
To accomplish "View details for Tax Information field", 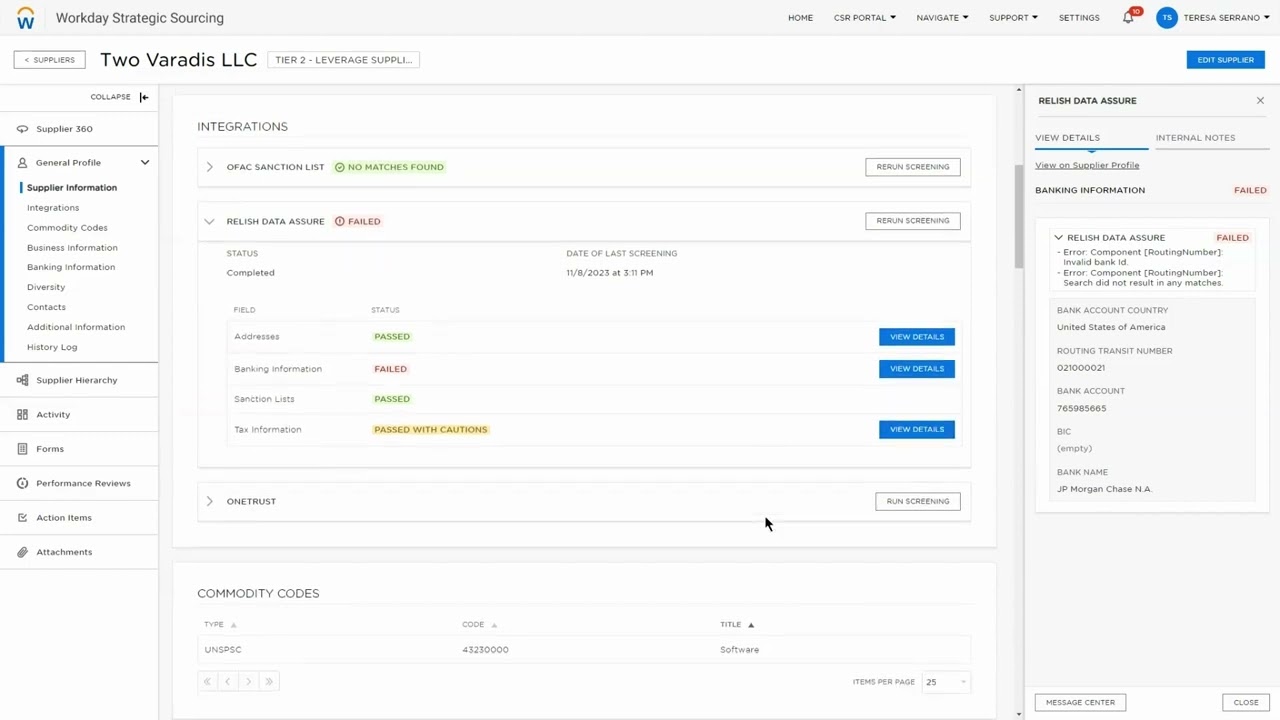I will click(x=917, y=429).
